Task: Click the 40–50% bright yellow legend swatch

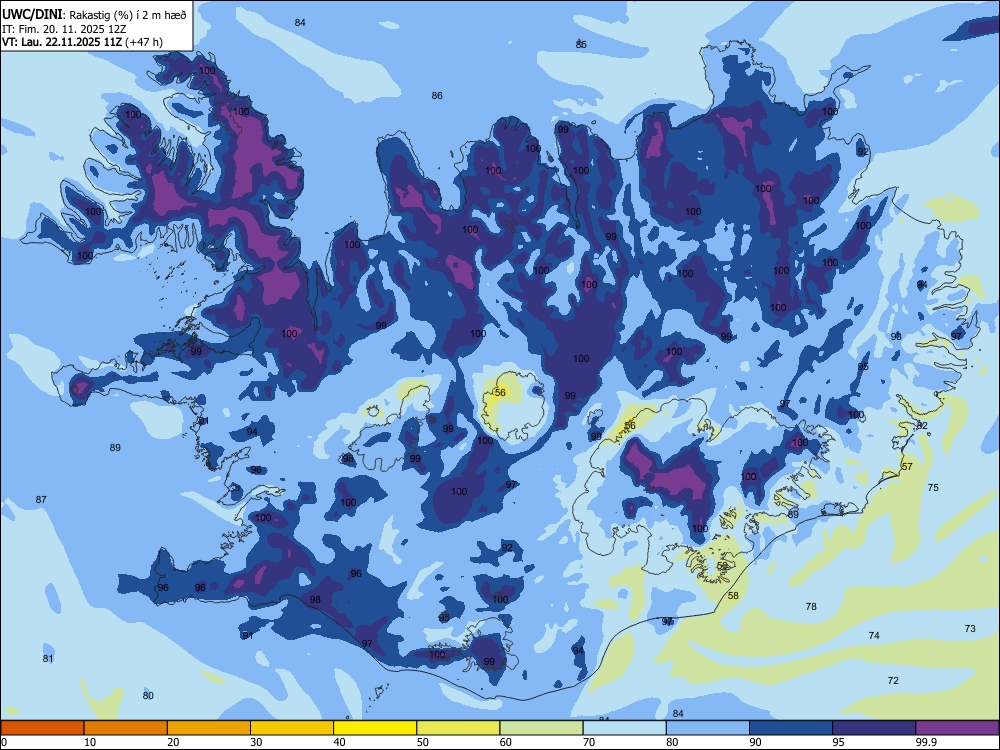Action: (x=375, y=728)
